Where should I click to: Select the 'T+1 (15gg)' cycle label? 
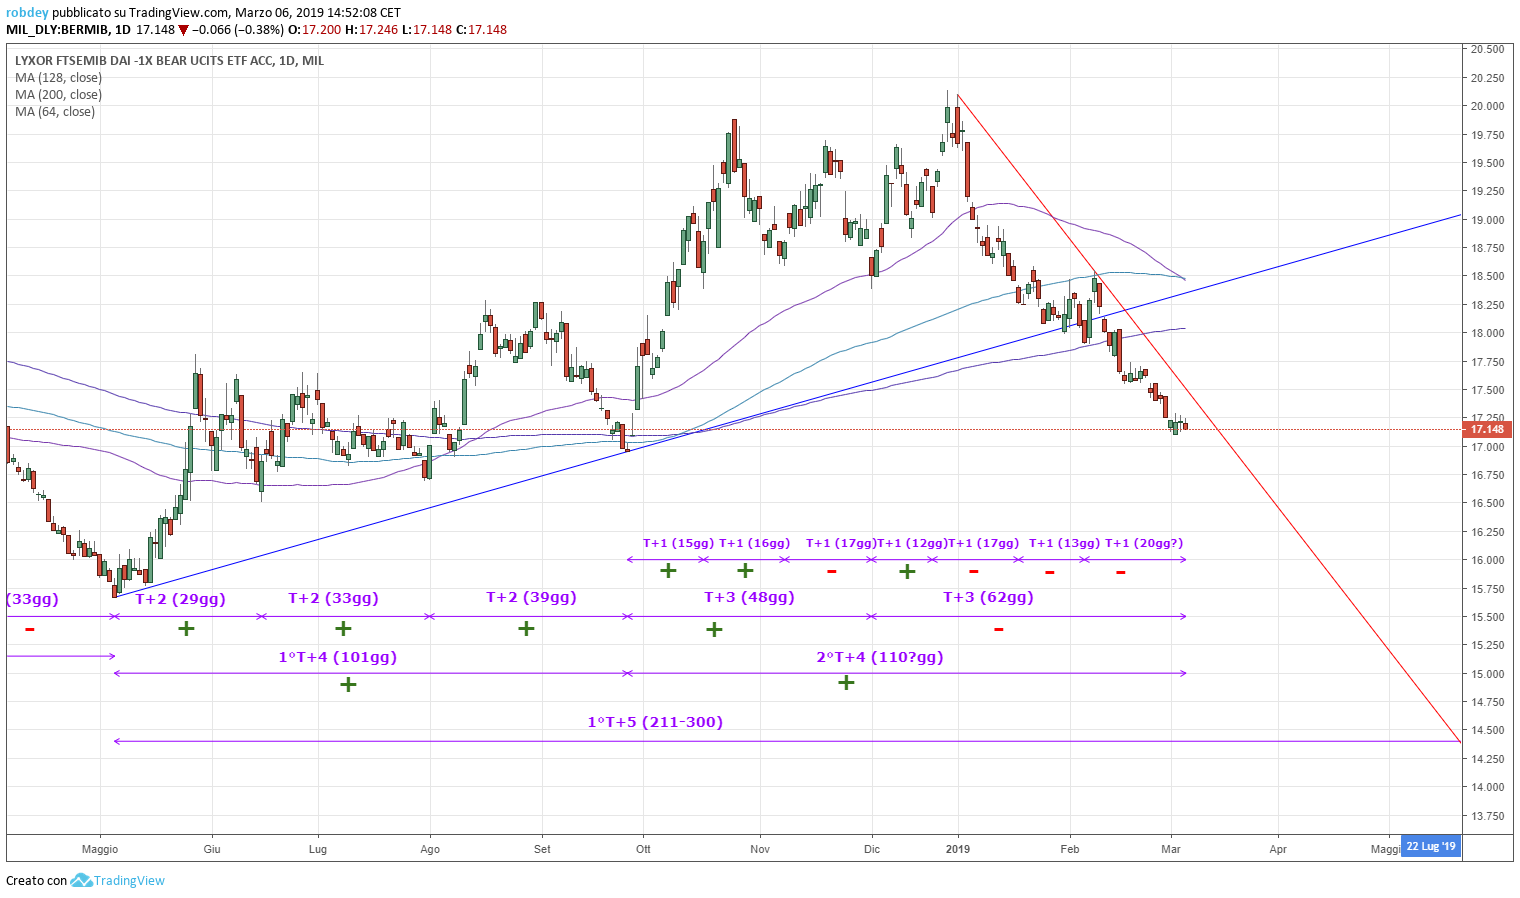coord(678,543)
